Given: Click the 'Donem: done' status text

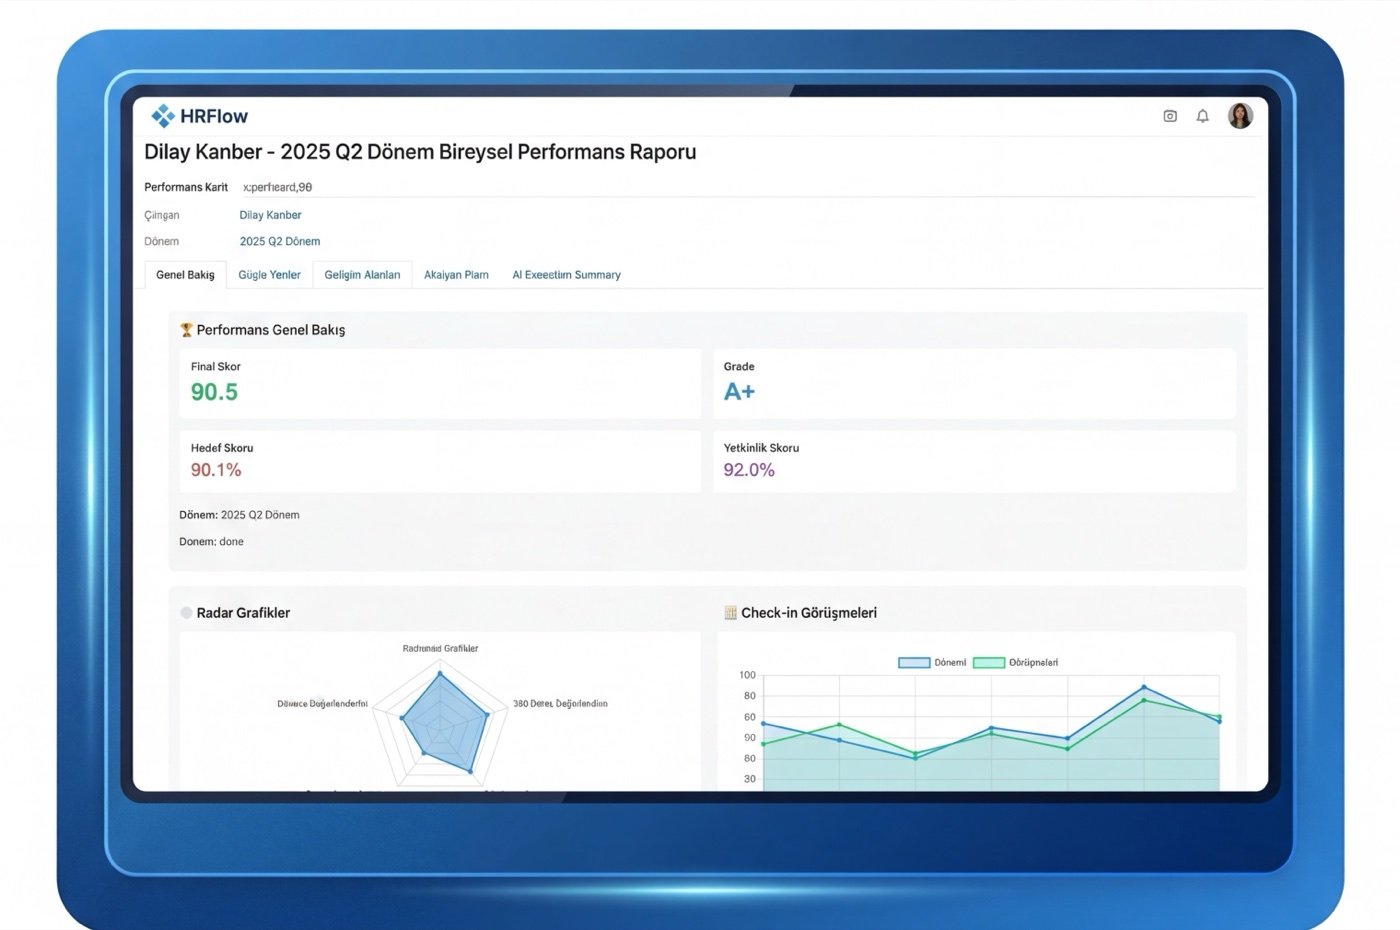Looking at the screenshot, I should pos(211,542).
